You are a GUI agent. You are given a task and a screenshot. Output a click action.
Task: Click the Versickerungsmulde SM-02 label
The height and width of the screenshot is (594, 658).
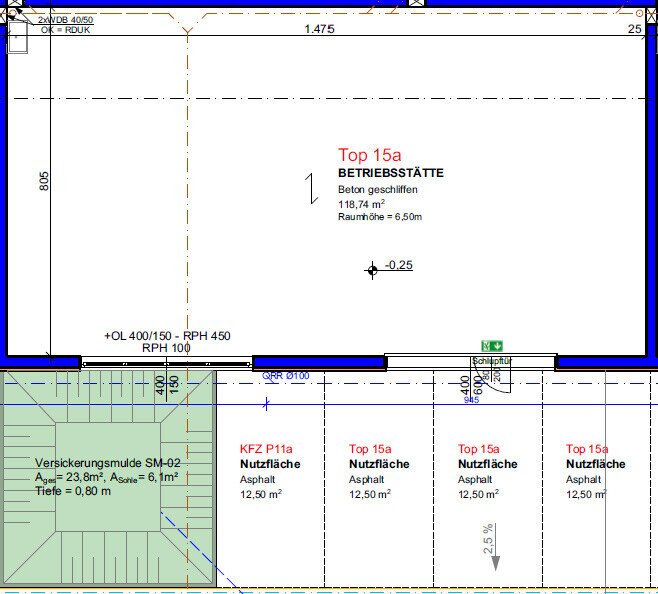point(108,464)
